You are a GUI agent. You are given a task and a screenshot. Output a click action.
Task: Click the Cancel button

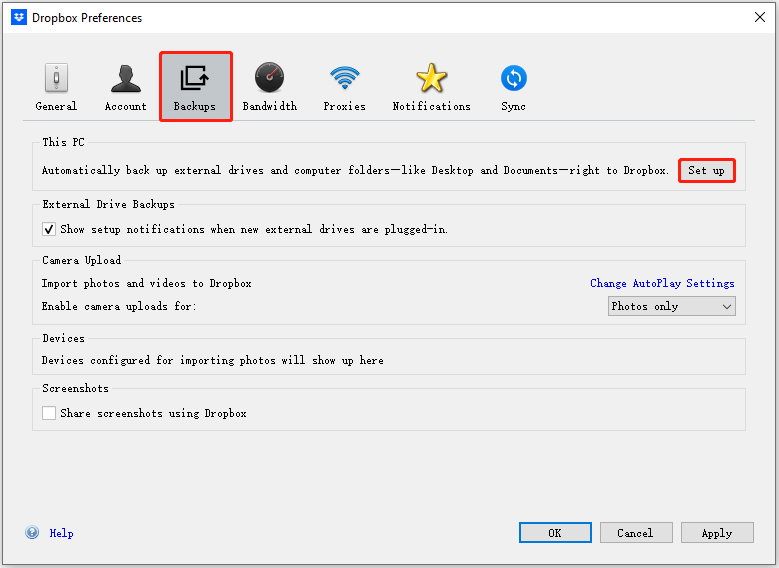coord(636,533)
